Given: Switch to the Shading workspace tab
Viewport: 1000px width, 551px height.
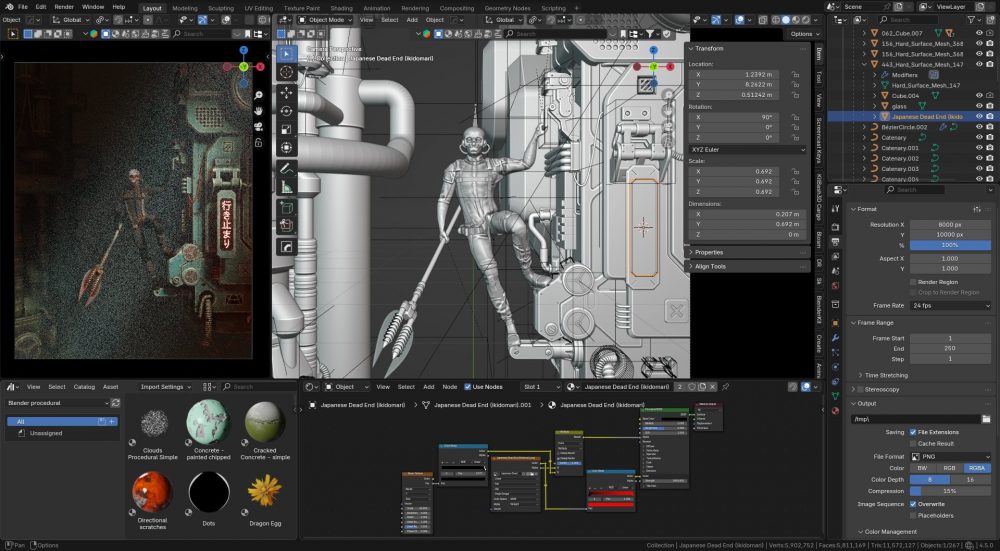Looking at the screenshot, I should click(341, 8).
